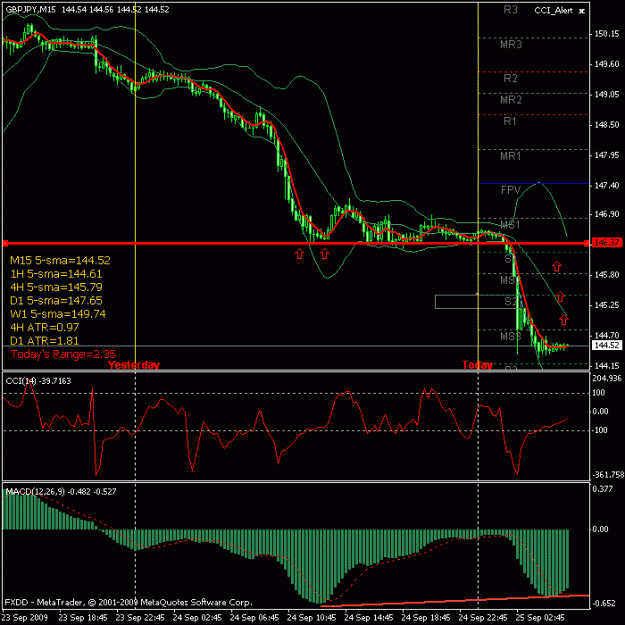Viewport: 625px width, 625px height.
Task: Click 204.936 on the CCI scale
Action: 607,378
